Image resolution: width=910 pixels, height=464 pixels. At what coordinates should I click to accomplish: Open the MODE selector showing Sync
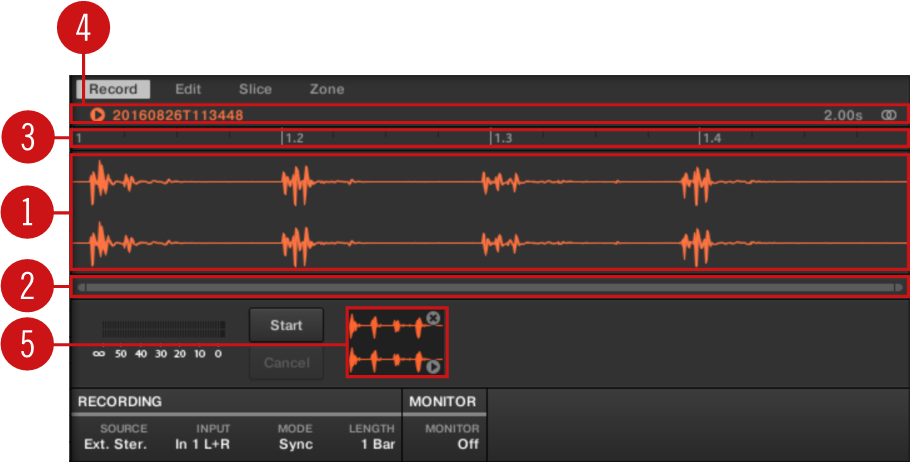pyautogui.click(x=295, y=444)
